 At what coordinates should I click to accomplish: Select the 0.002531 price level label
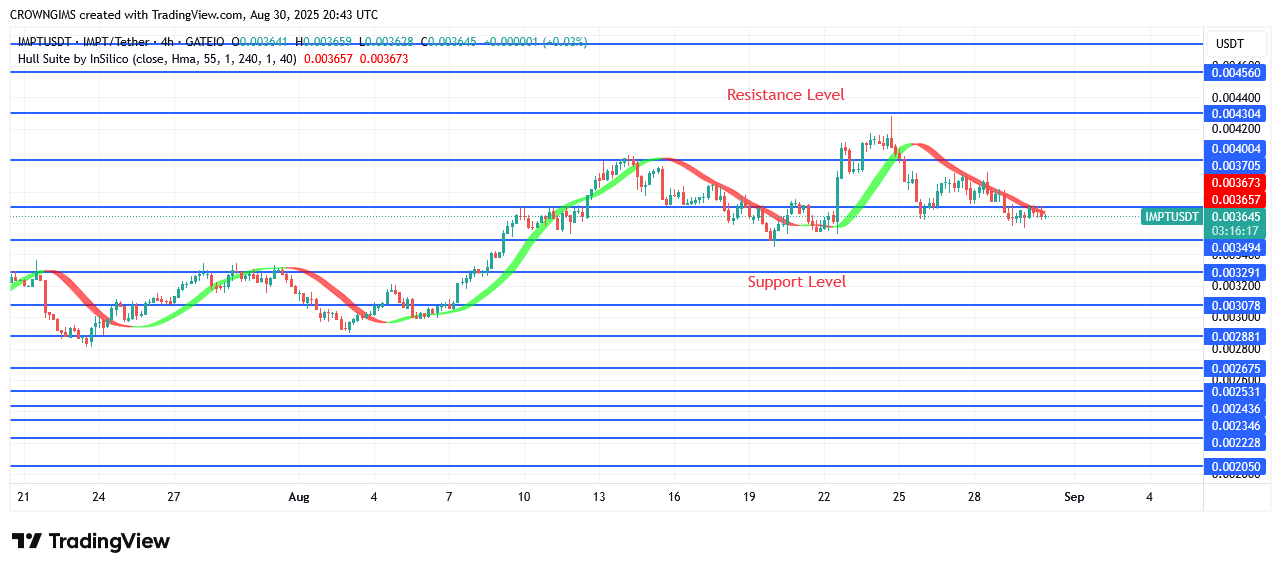click(1236, 392)
